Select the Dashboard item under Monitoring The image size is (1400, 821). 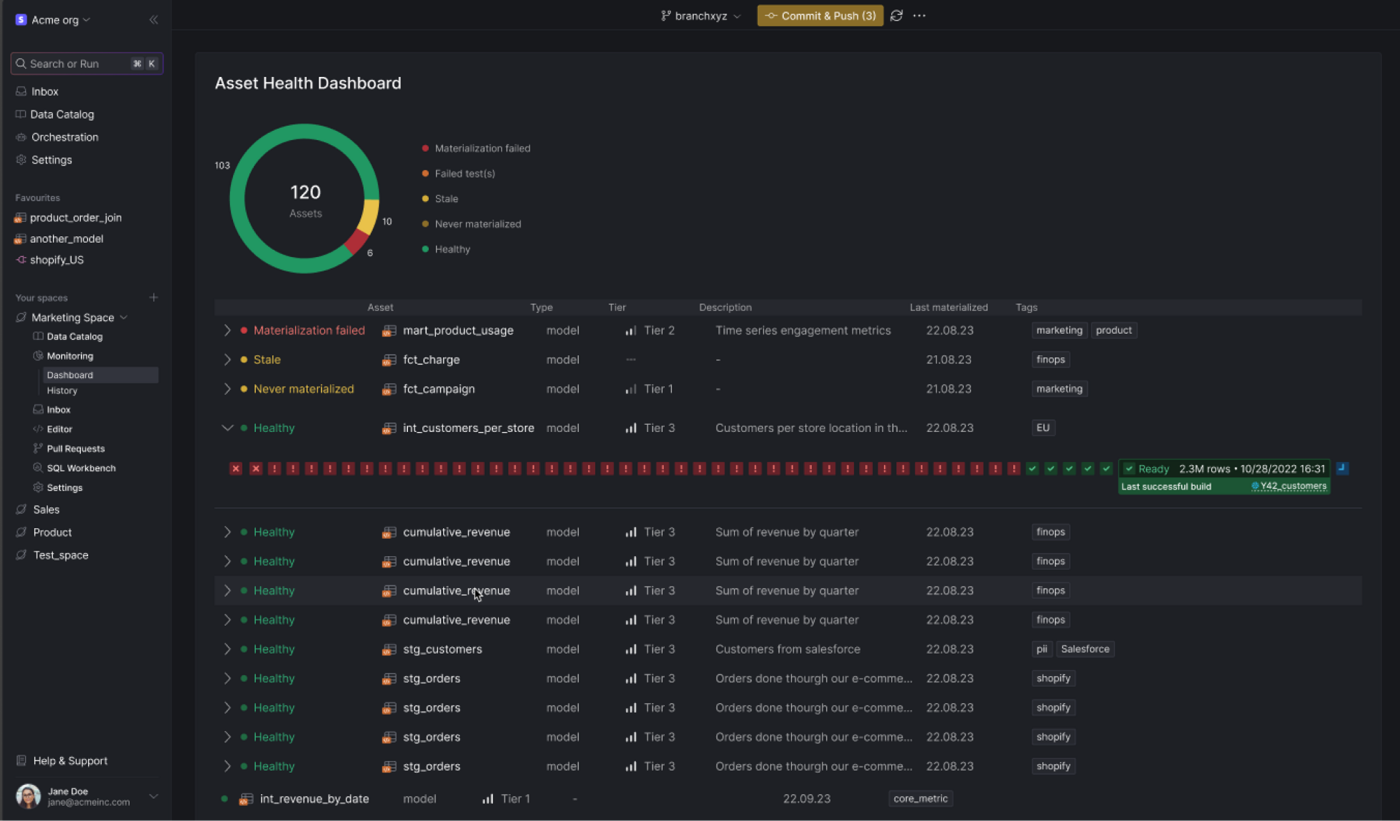(100, 375)
